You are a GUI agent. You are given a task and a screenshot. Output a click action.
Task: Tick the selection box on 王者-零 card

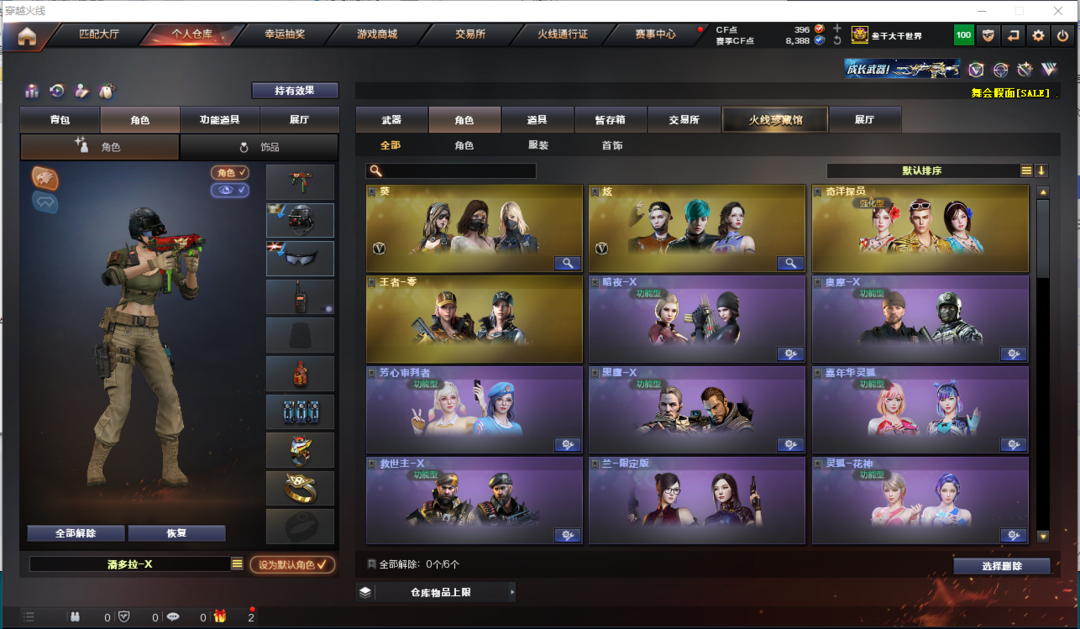(372, 282)
